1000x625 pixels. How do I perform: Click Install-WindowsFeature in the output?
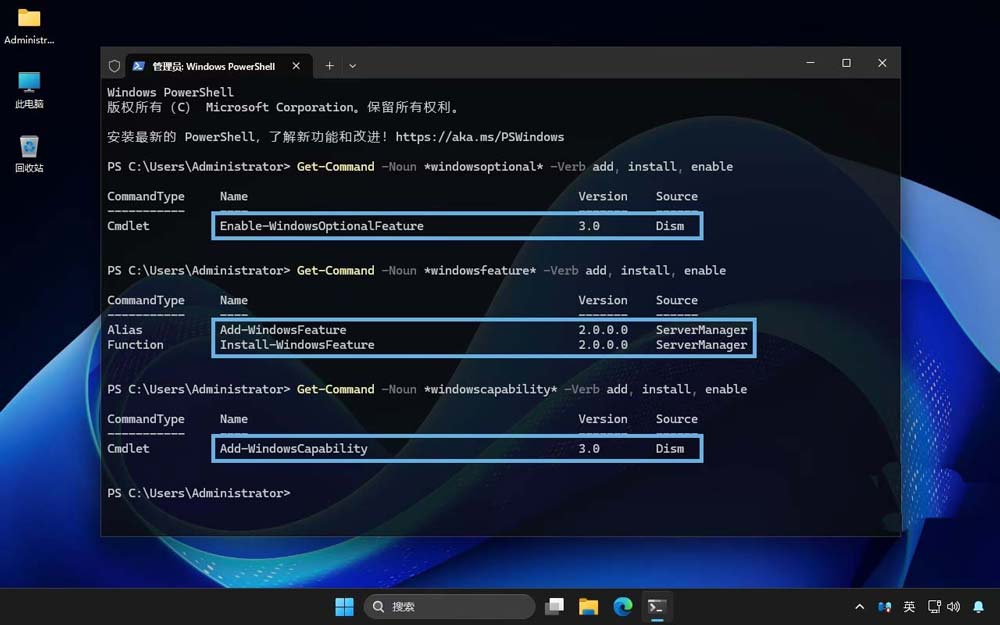(297, 344)
